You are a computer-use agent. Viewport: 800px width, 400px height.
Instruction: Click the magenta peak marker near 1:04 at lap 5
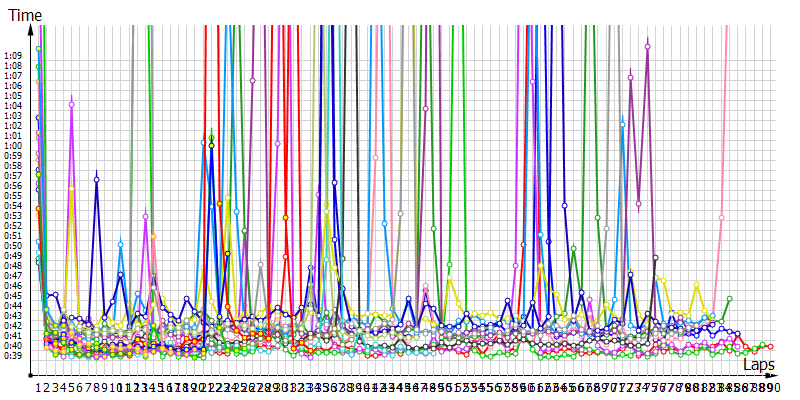click(x=72, y=104)
